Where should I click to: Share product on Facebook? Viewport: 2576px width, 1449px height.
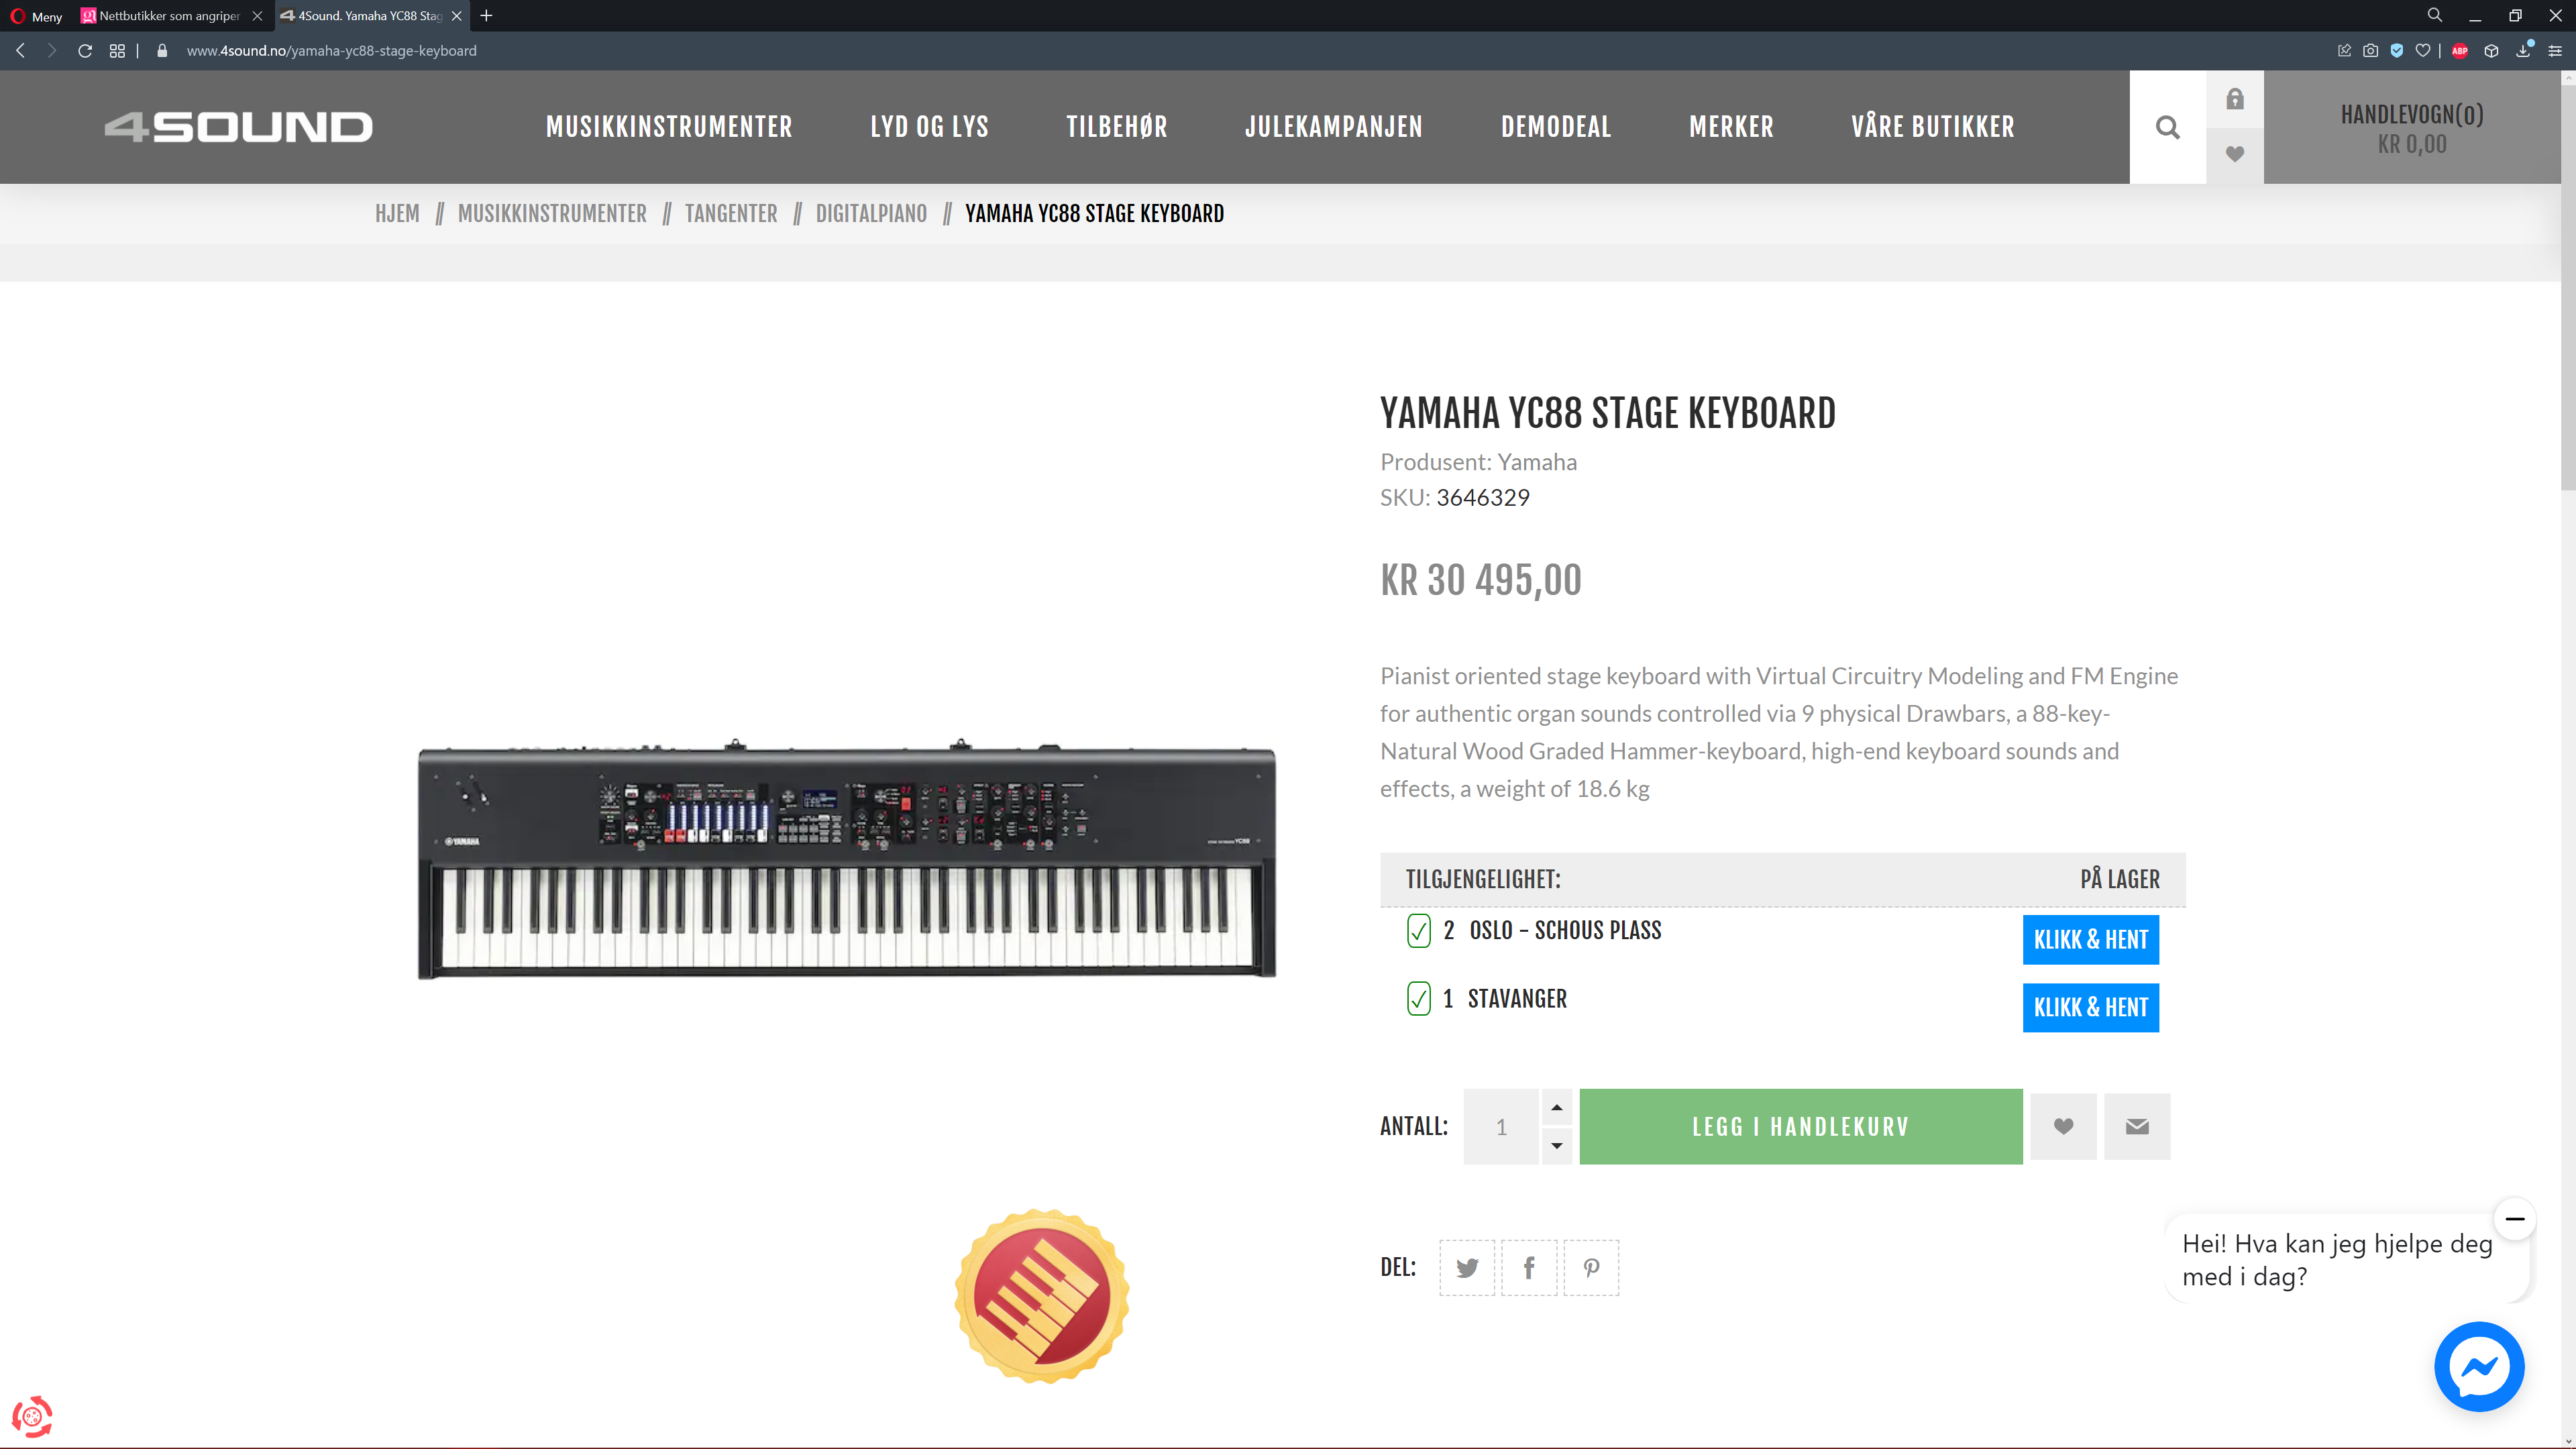pos(1529,1268)
